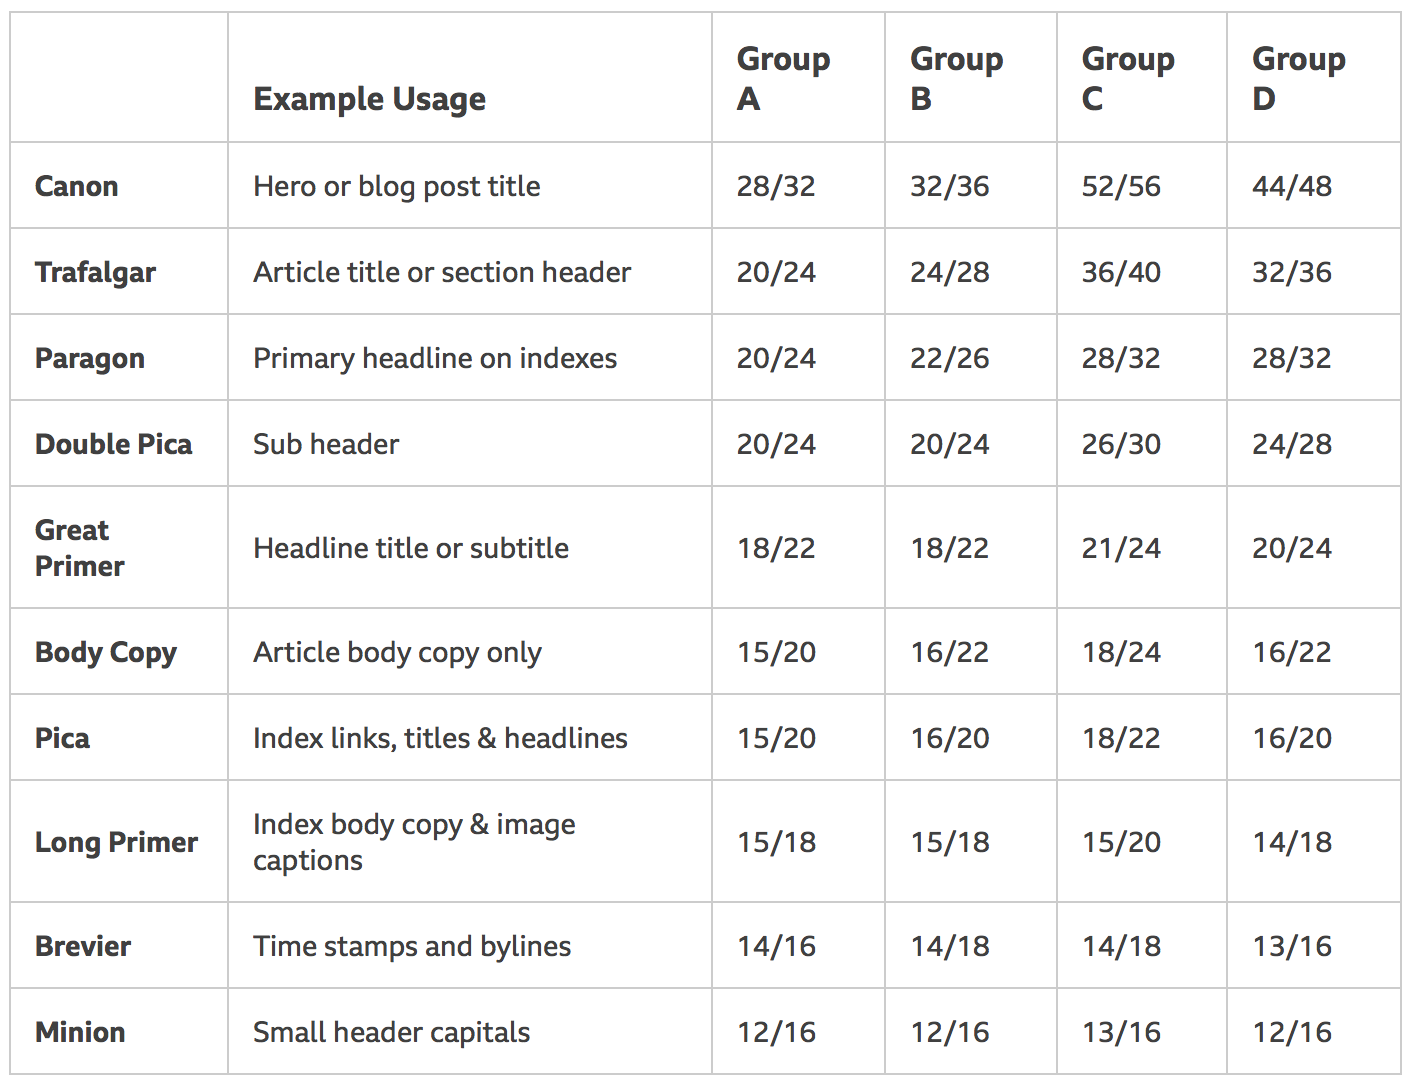Select the Long Primer row label
This screenshot has height=1086, width=1412.
tap(116, 842)
